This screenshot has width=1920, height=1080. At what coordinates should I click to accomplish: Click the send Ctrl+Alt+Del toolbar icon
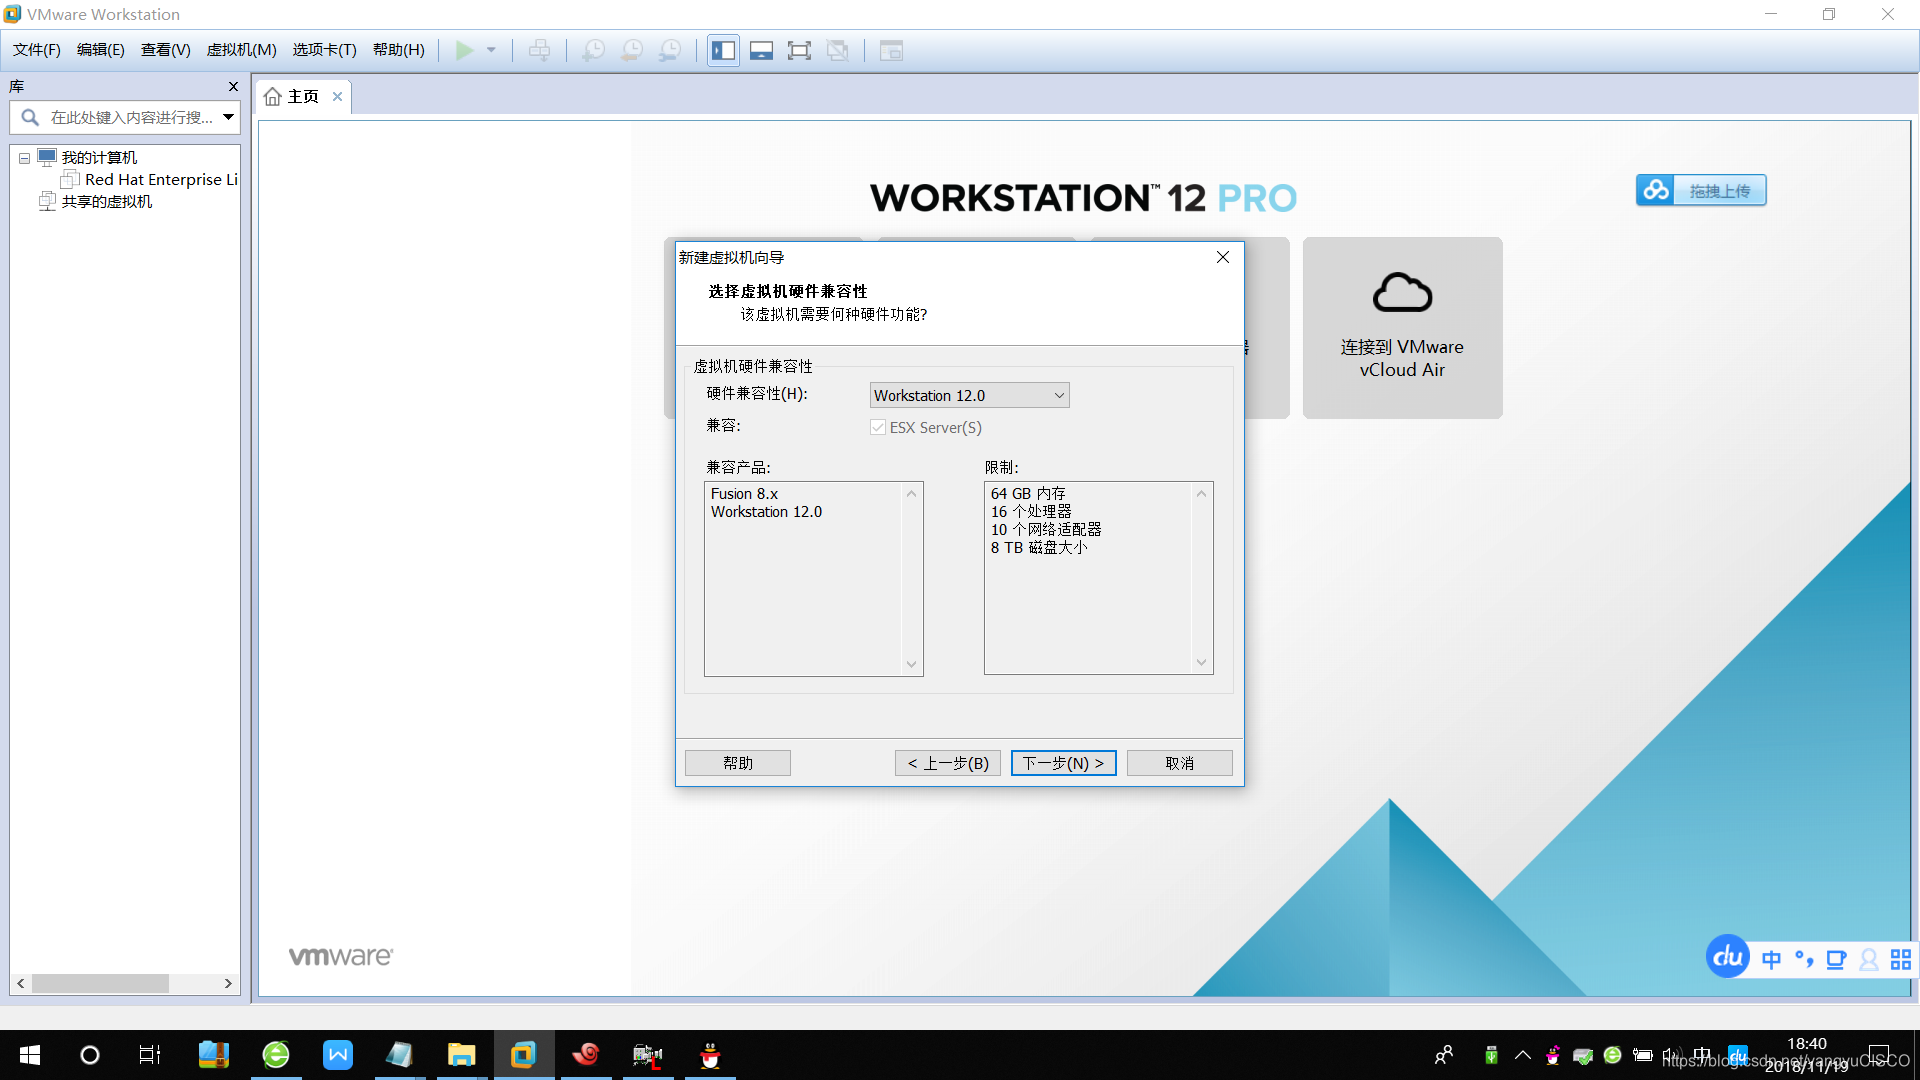pyautogui.click(x=539, y=50)
